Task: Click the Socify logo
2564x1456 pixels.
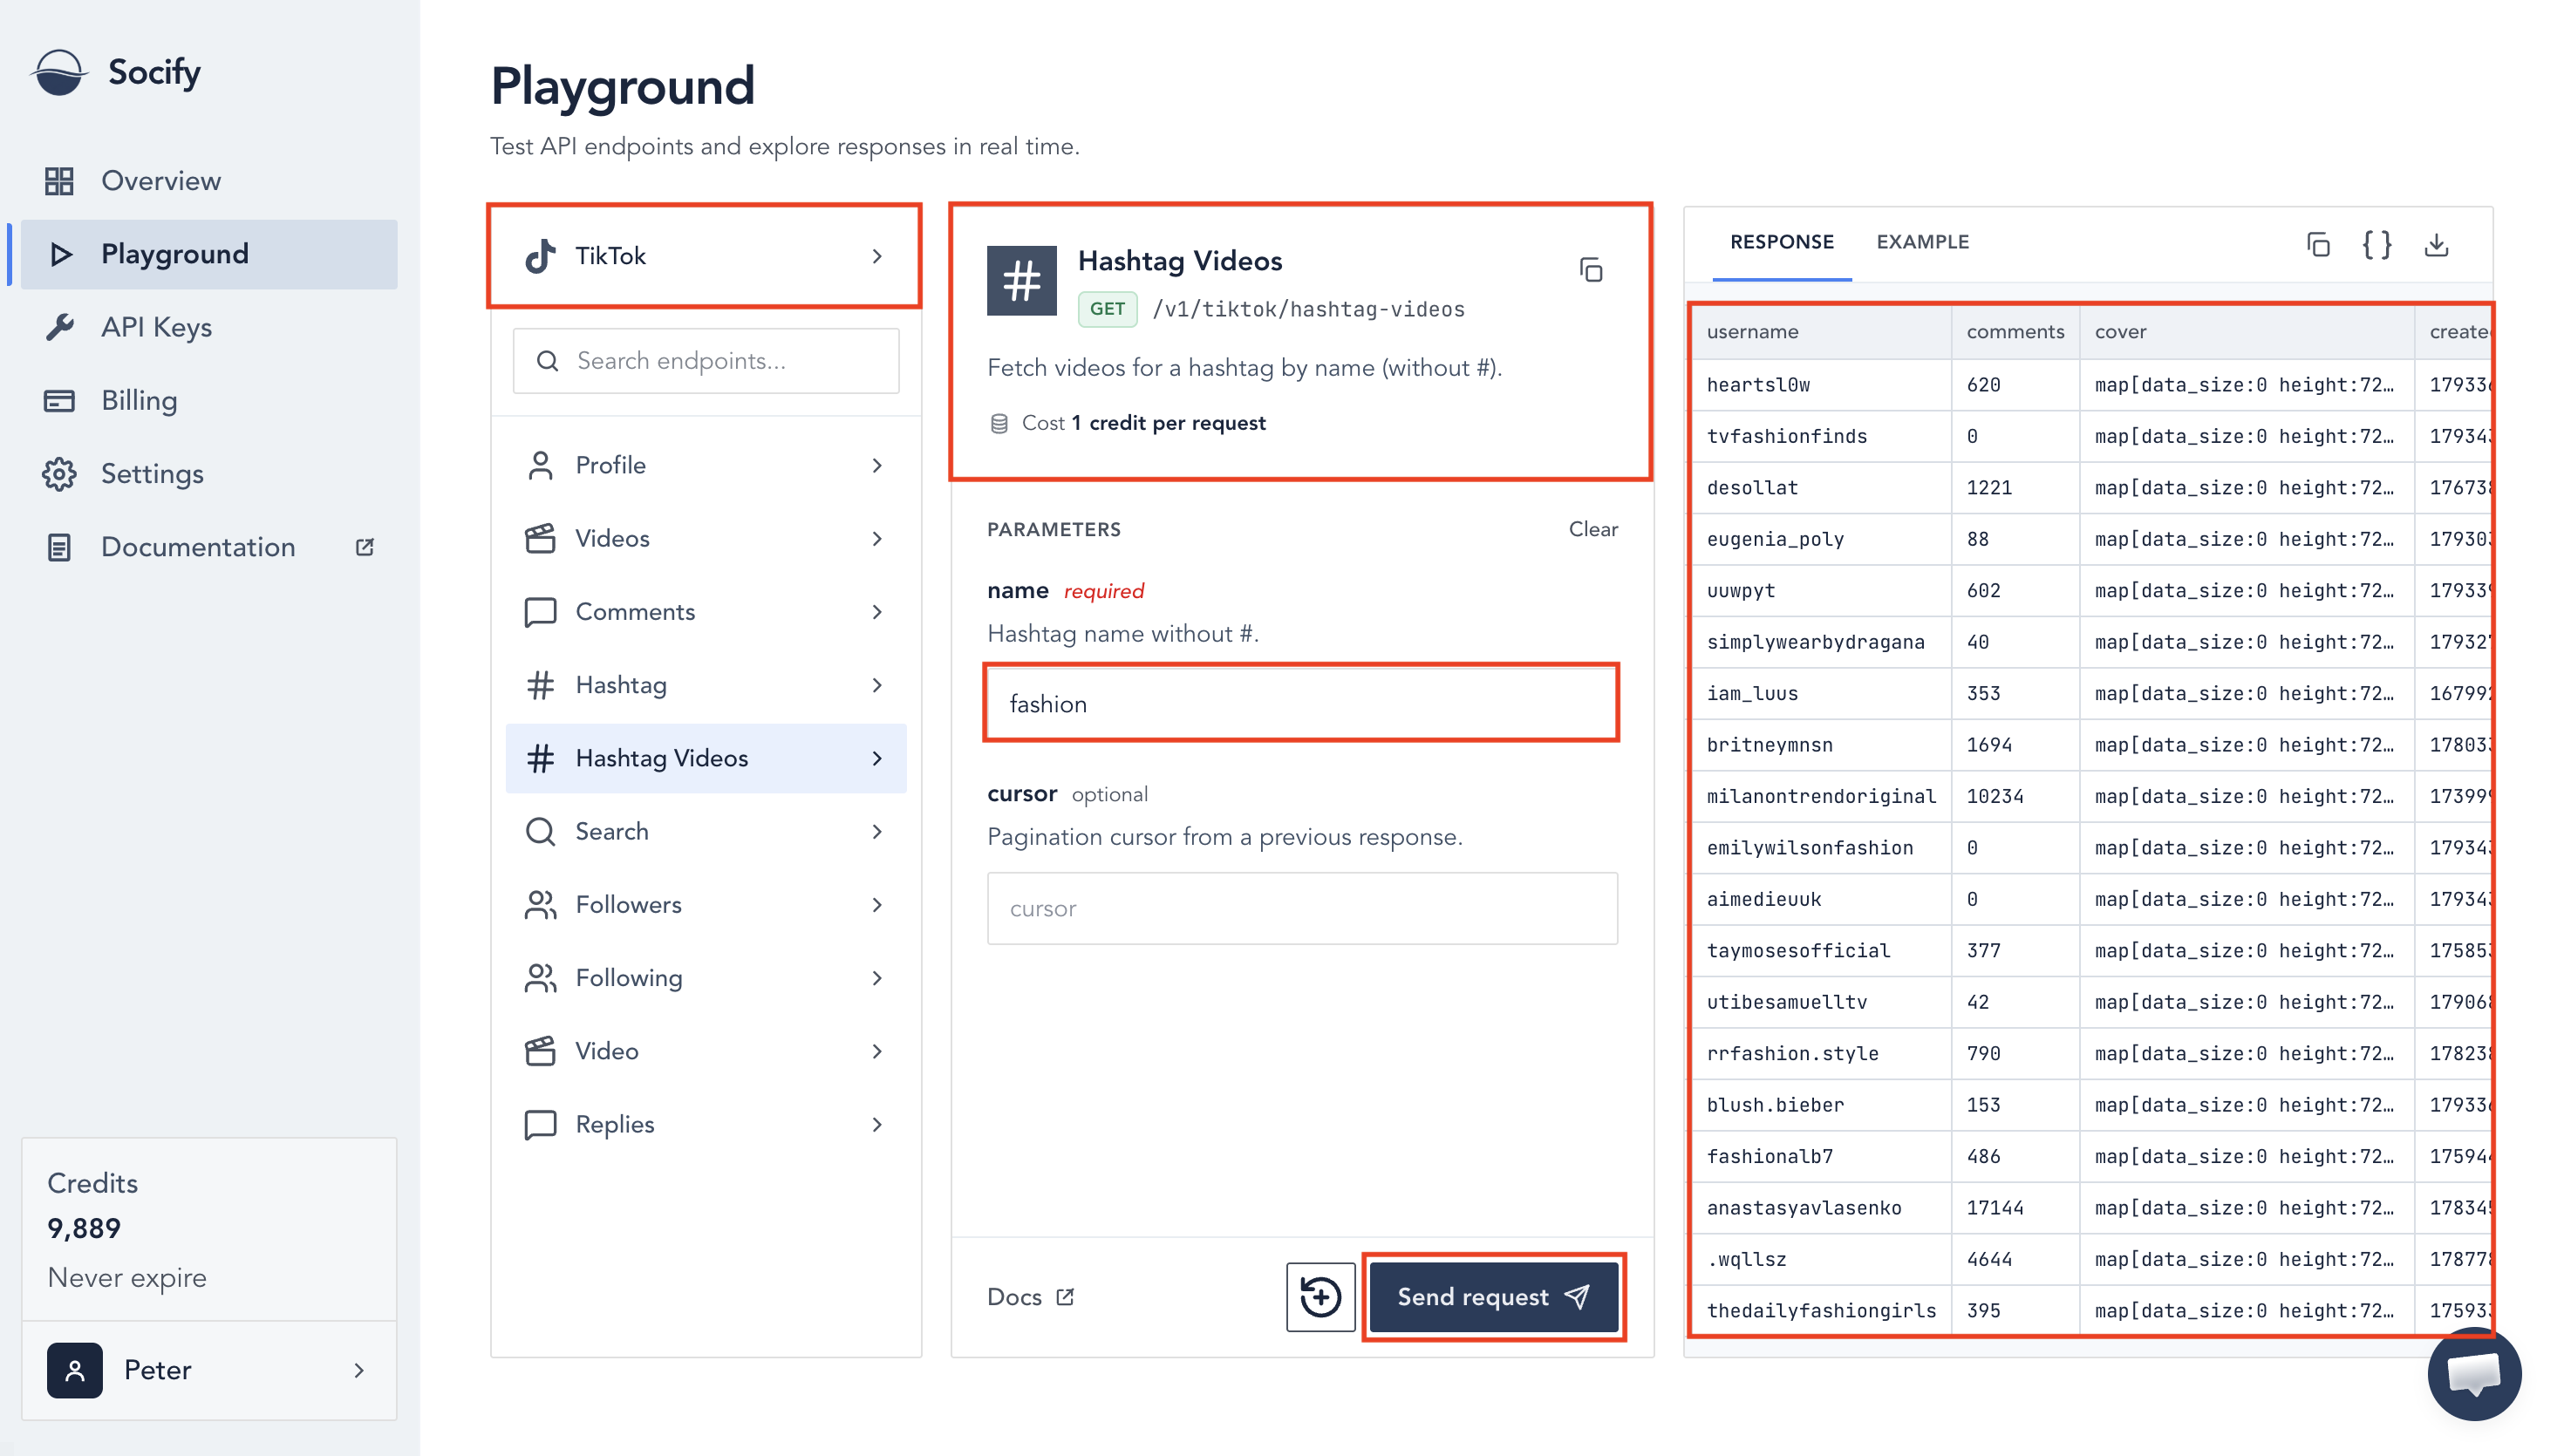Action: point(116,72)
